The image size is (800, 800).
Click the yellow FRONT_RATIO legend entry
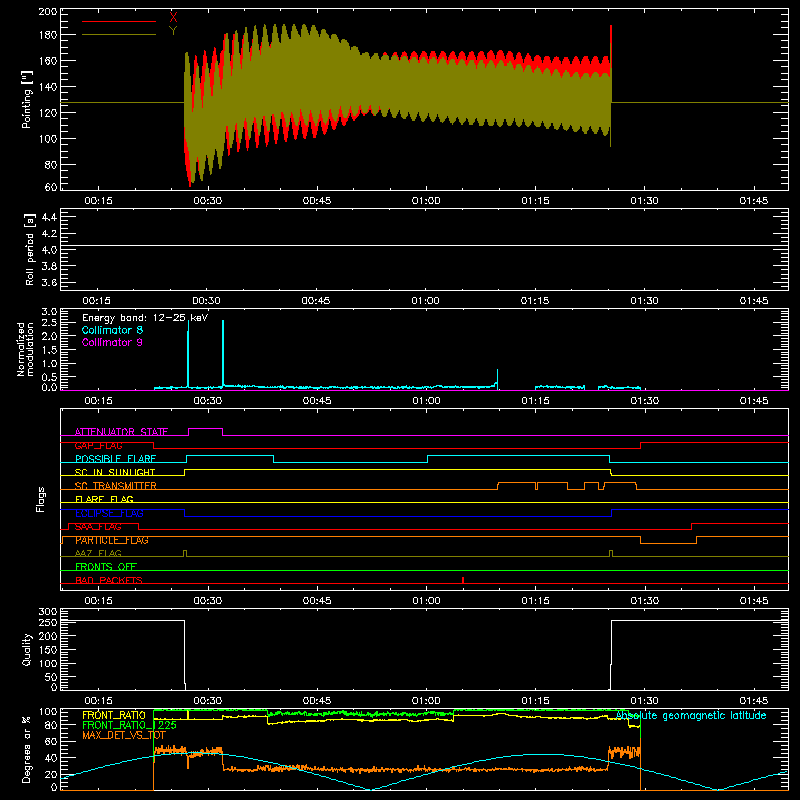[x=114, y=715]
